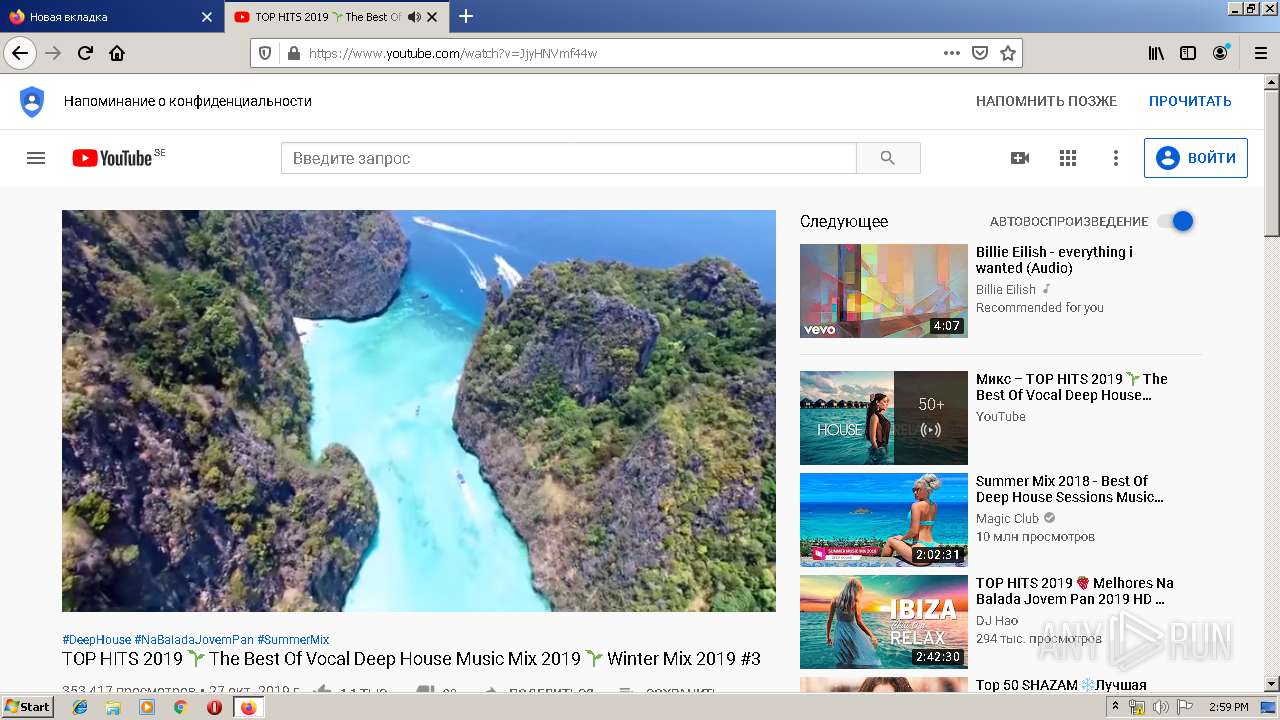This screenshot has width=1280, height=720.
Task: Click the #NaBaladaJovemPan hashtag
Action: (194, 640)
